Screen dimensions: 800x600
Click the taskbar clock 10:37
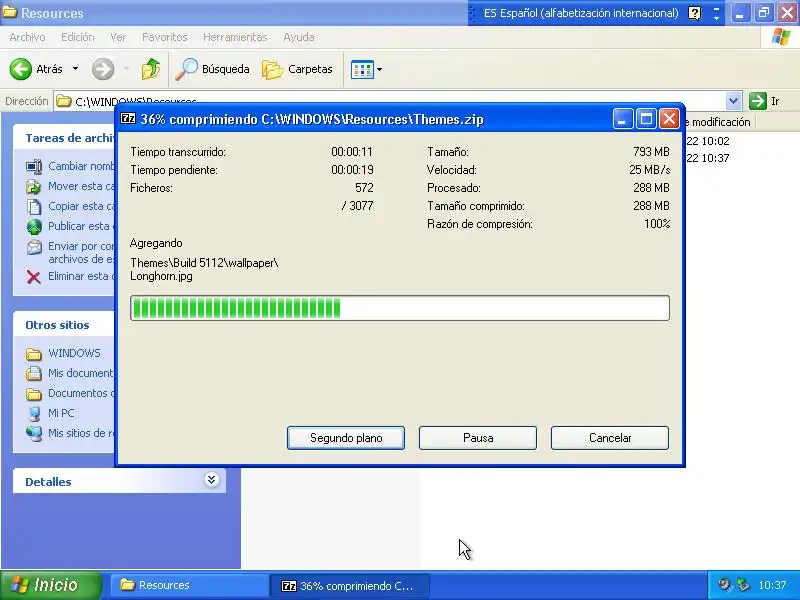click(772, 585)
